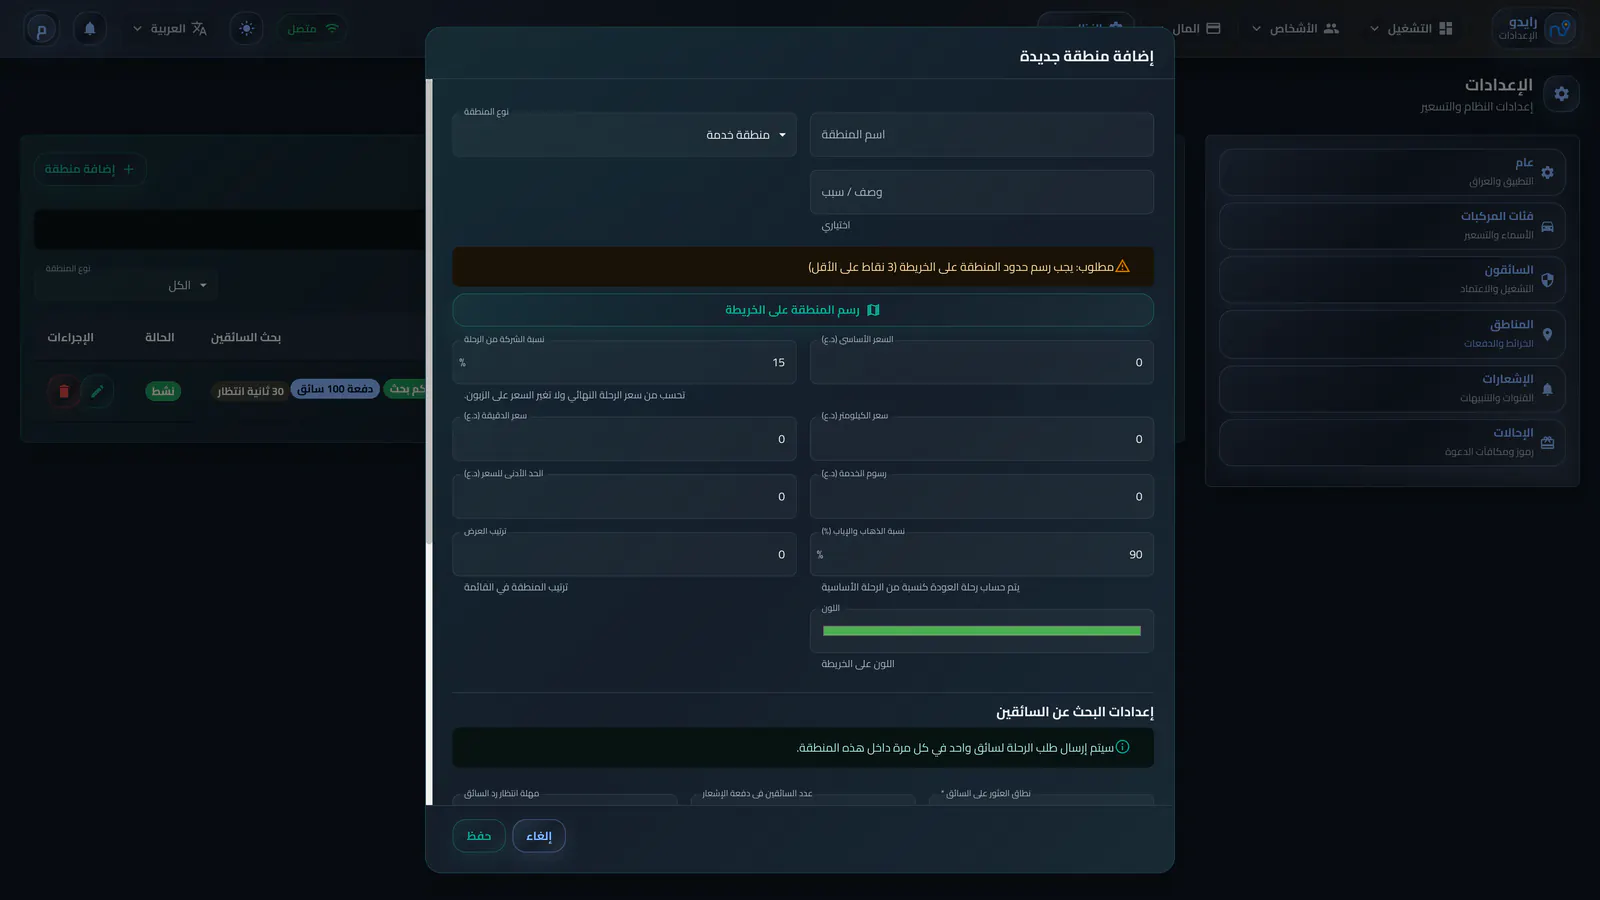Click the gift icon in الإحالات row
This screenshot has width=1600, height=900.
[x=1547, y=443]
